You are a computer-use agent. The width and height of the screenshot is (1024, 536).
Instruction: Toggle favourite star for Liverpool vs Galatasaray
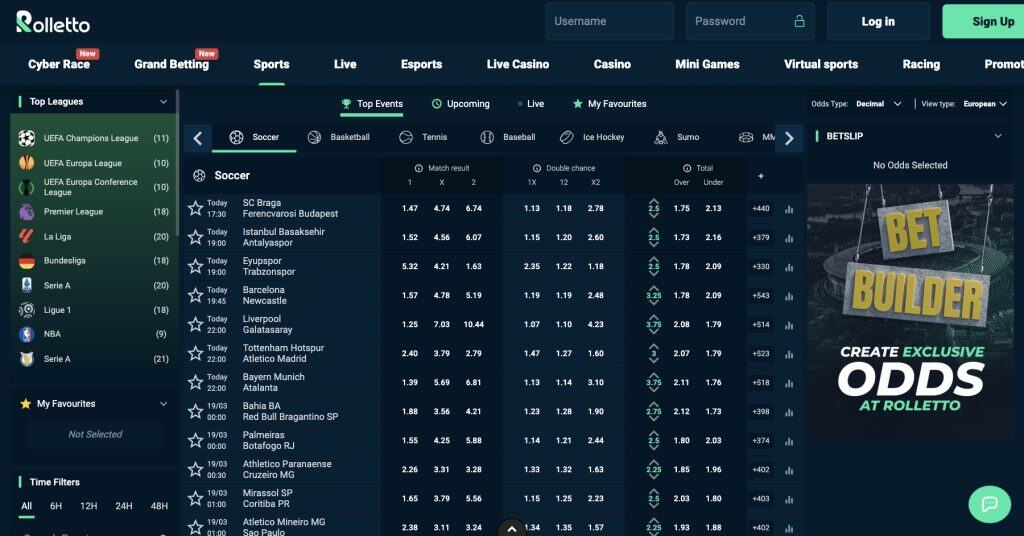tap(195, 324)
